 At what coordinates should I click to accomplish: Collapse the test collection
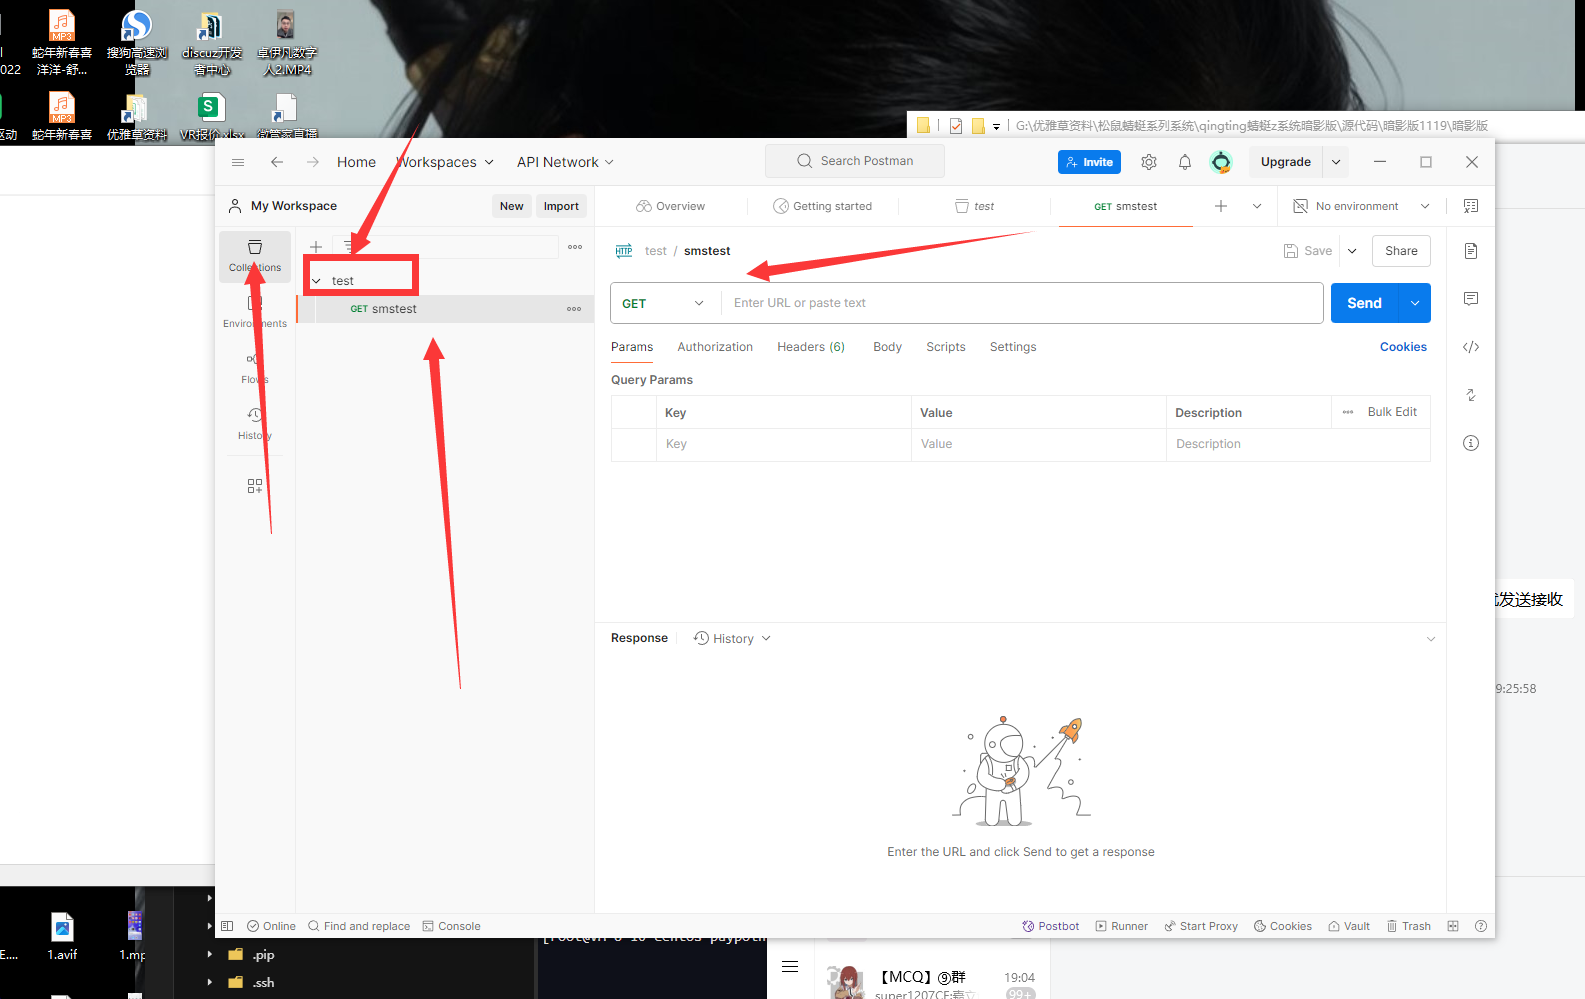pos(316,281)
